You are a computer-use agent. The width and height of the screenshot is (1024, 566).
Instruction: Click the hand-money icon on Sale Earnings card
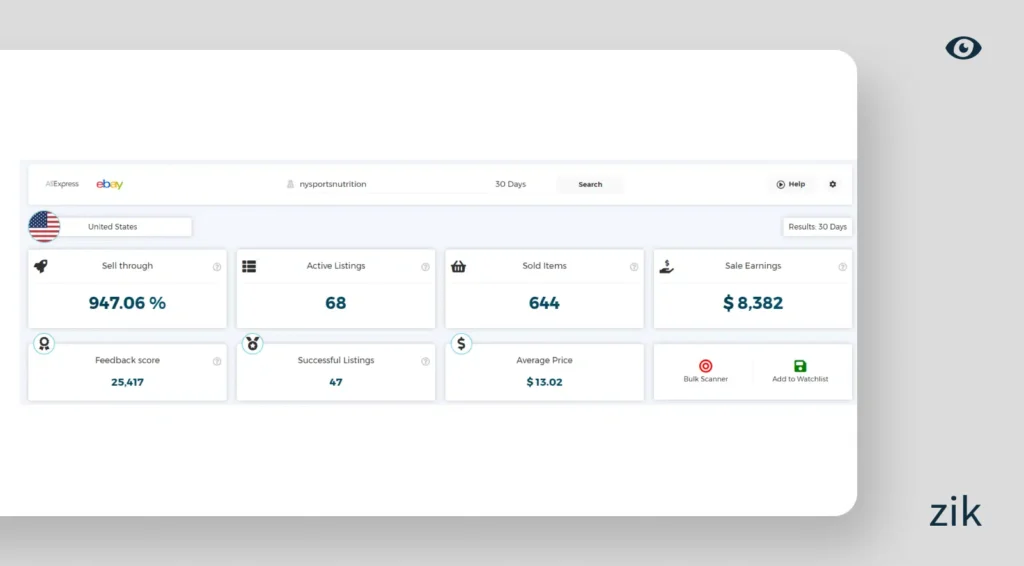coord(666,266)
